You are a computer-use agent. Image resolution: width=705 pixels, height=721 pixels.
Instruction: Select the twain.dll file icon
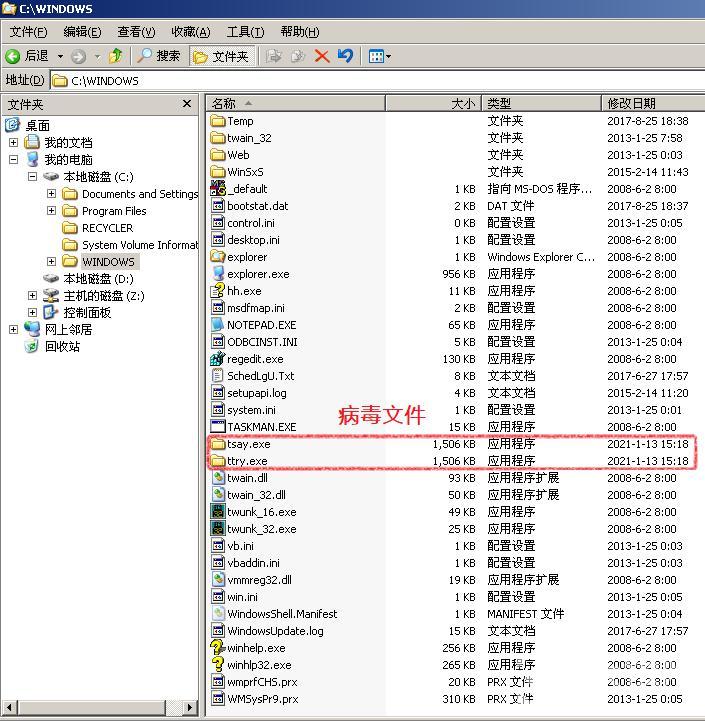tap(218, 478)
